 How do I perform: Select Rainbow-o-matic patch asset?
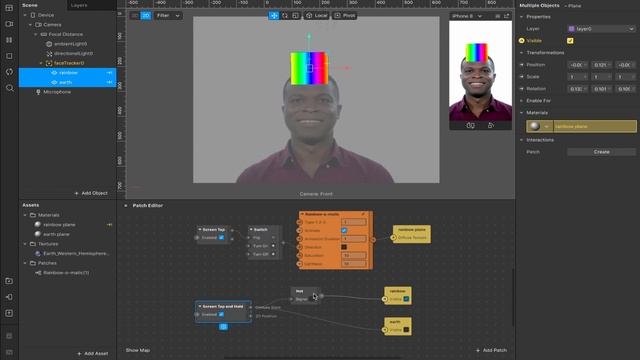tap(66, 273)
